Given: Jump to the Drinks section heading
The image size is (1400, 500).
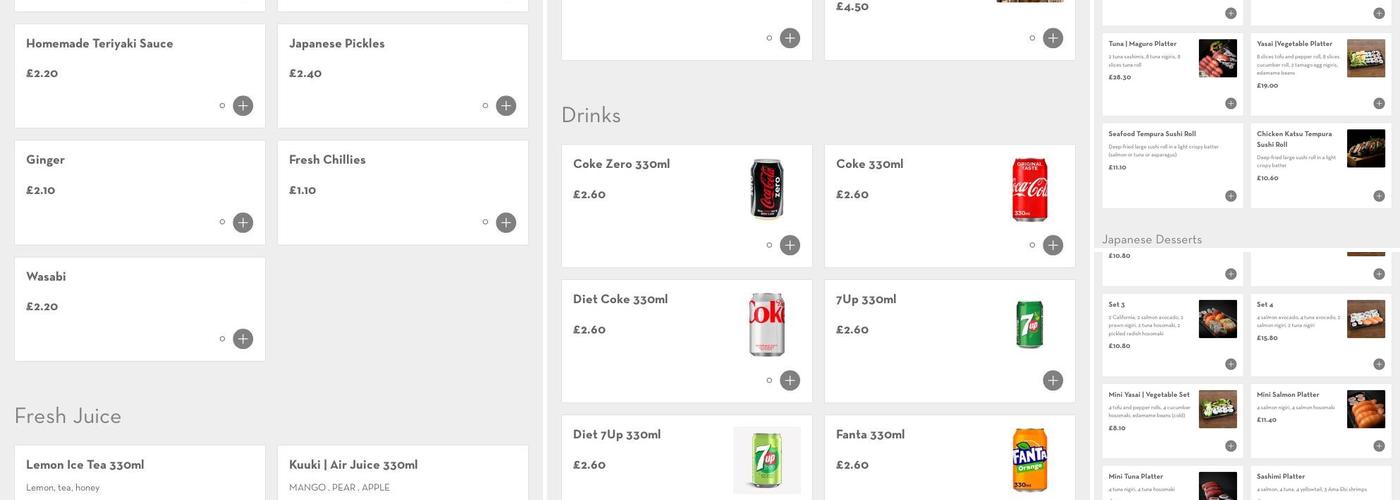Looking at the screenshot, I should tap(591, 115).
